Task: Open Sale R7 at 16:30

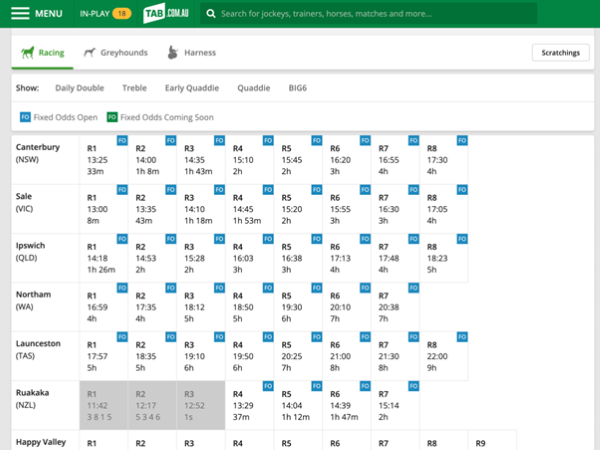Action: [x=395, y=209]
